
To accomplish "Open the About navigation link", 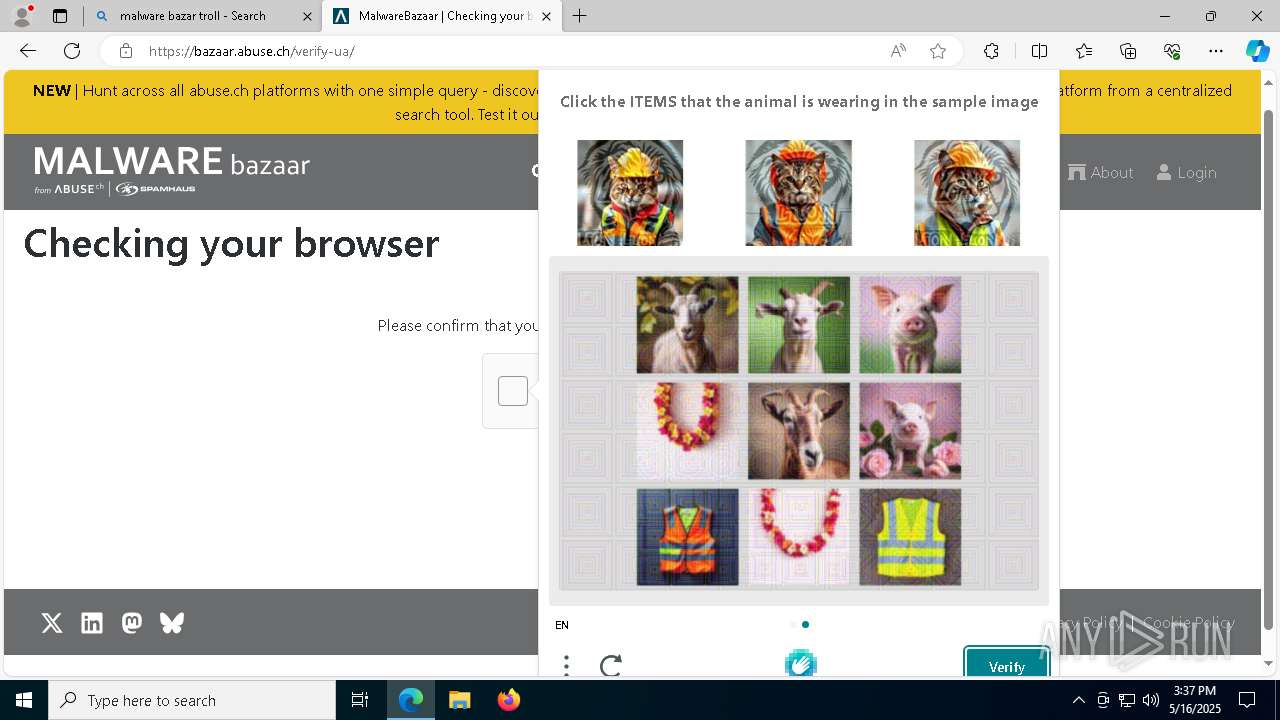I will click(x=1100, y=172).
